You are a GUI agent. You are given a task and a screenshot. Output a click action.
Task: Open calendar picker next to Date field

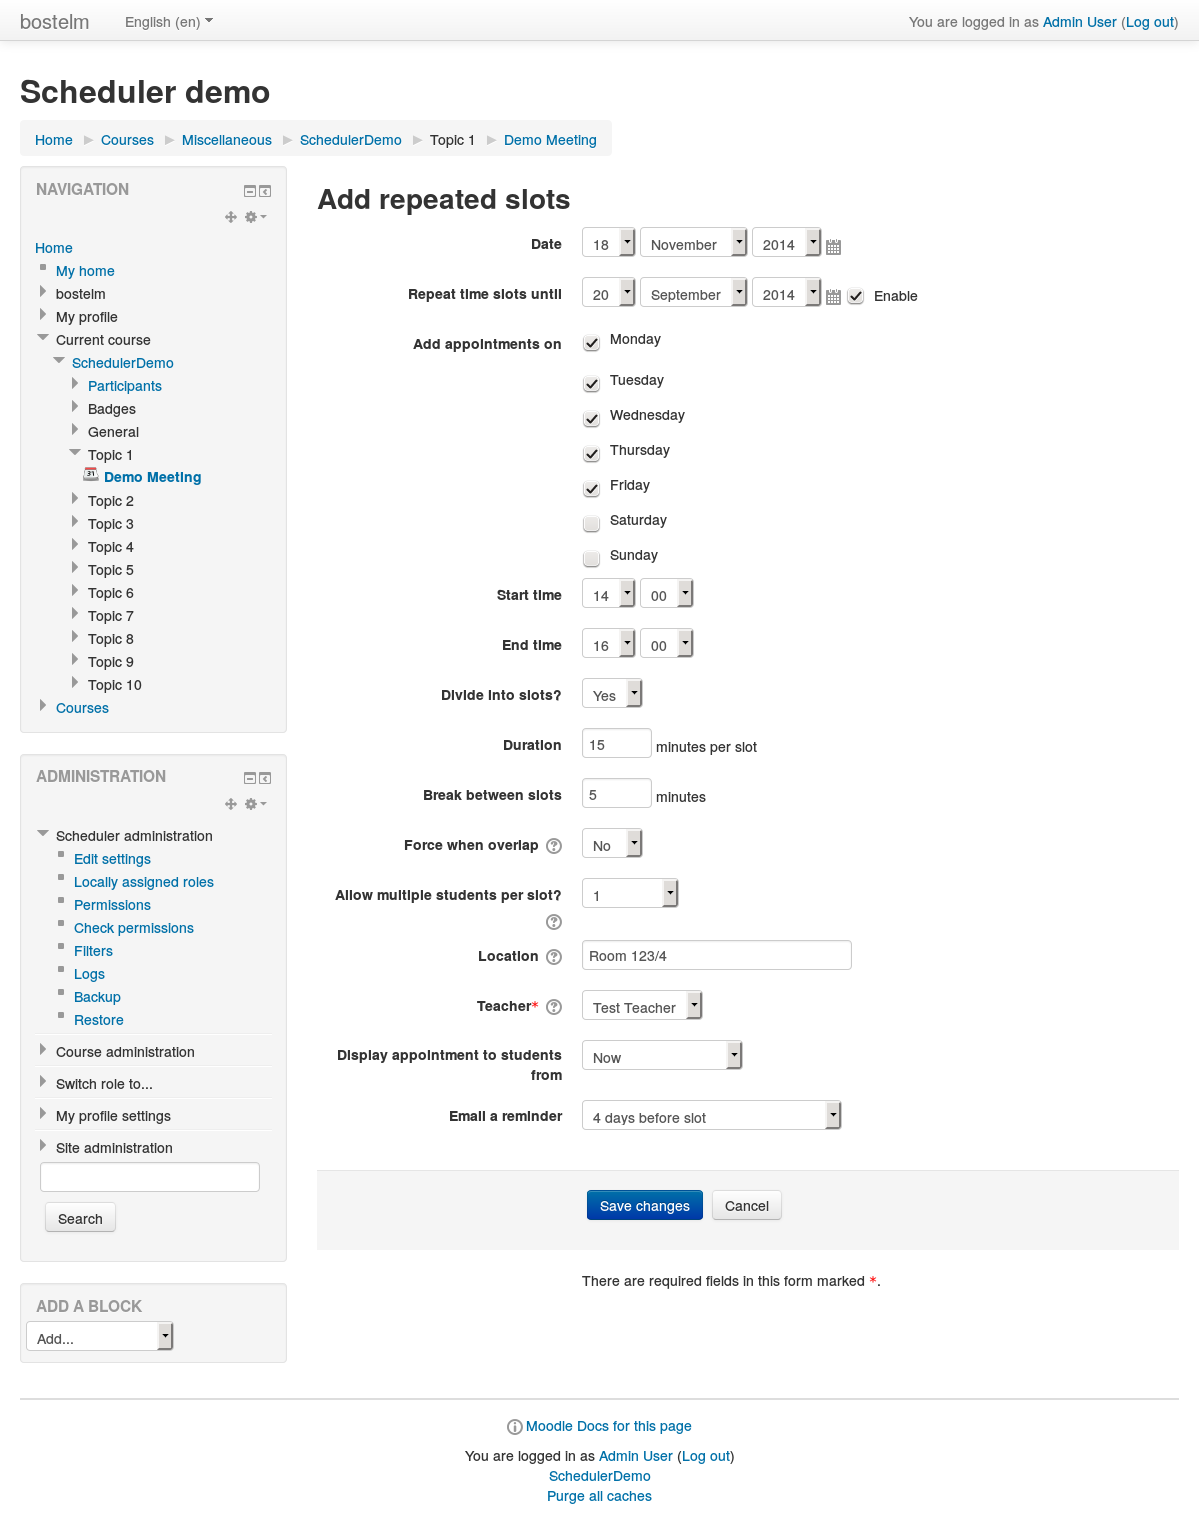coord(833,246)
